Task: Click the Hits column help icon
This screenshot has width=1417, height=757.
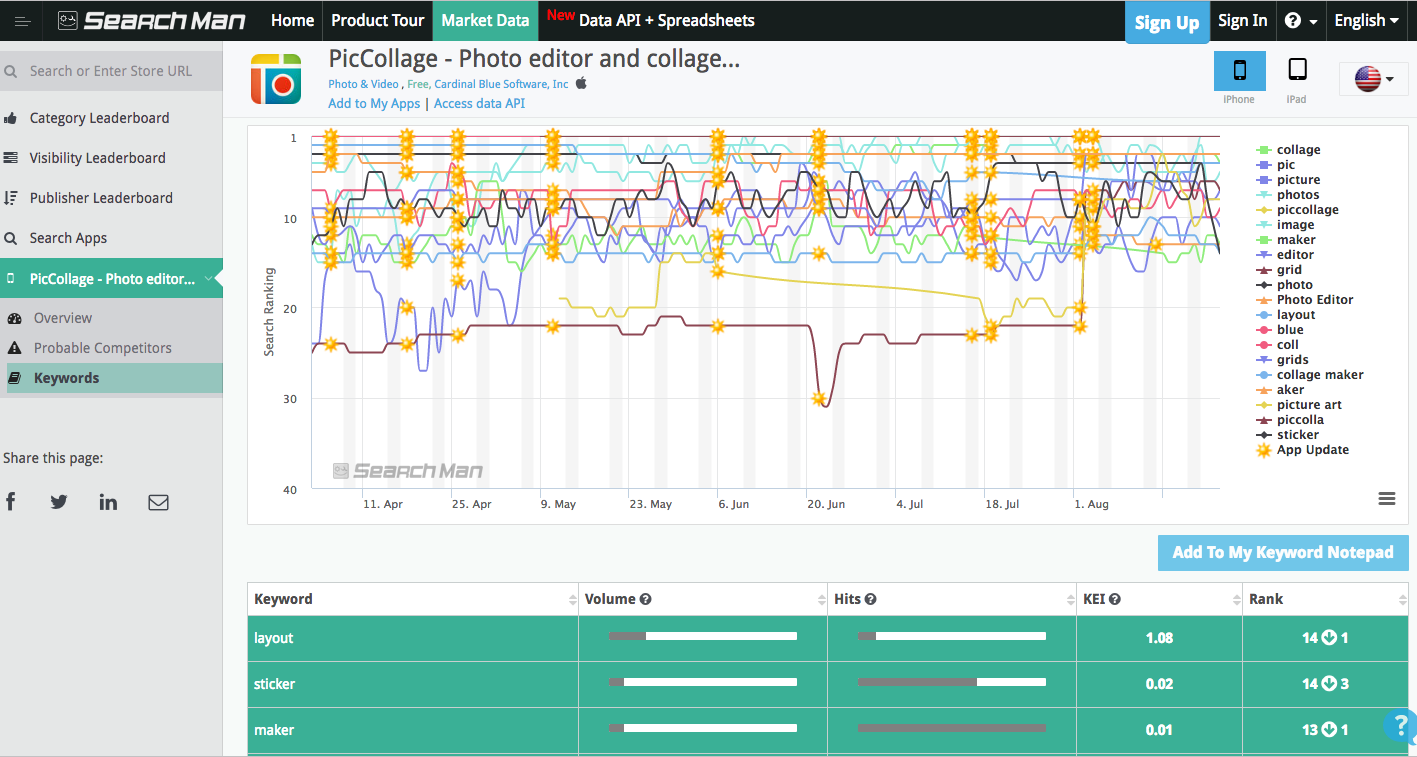Action: 871,599
